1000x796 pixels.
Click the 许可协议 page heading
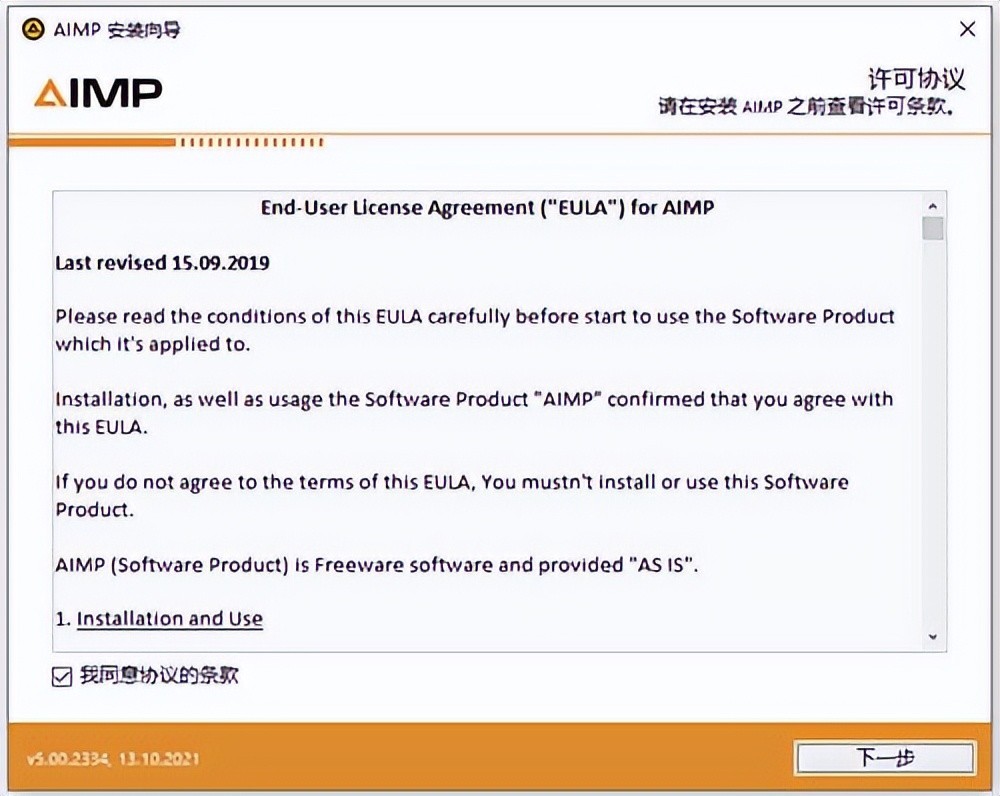pos(915,79)
